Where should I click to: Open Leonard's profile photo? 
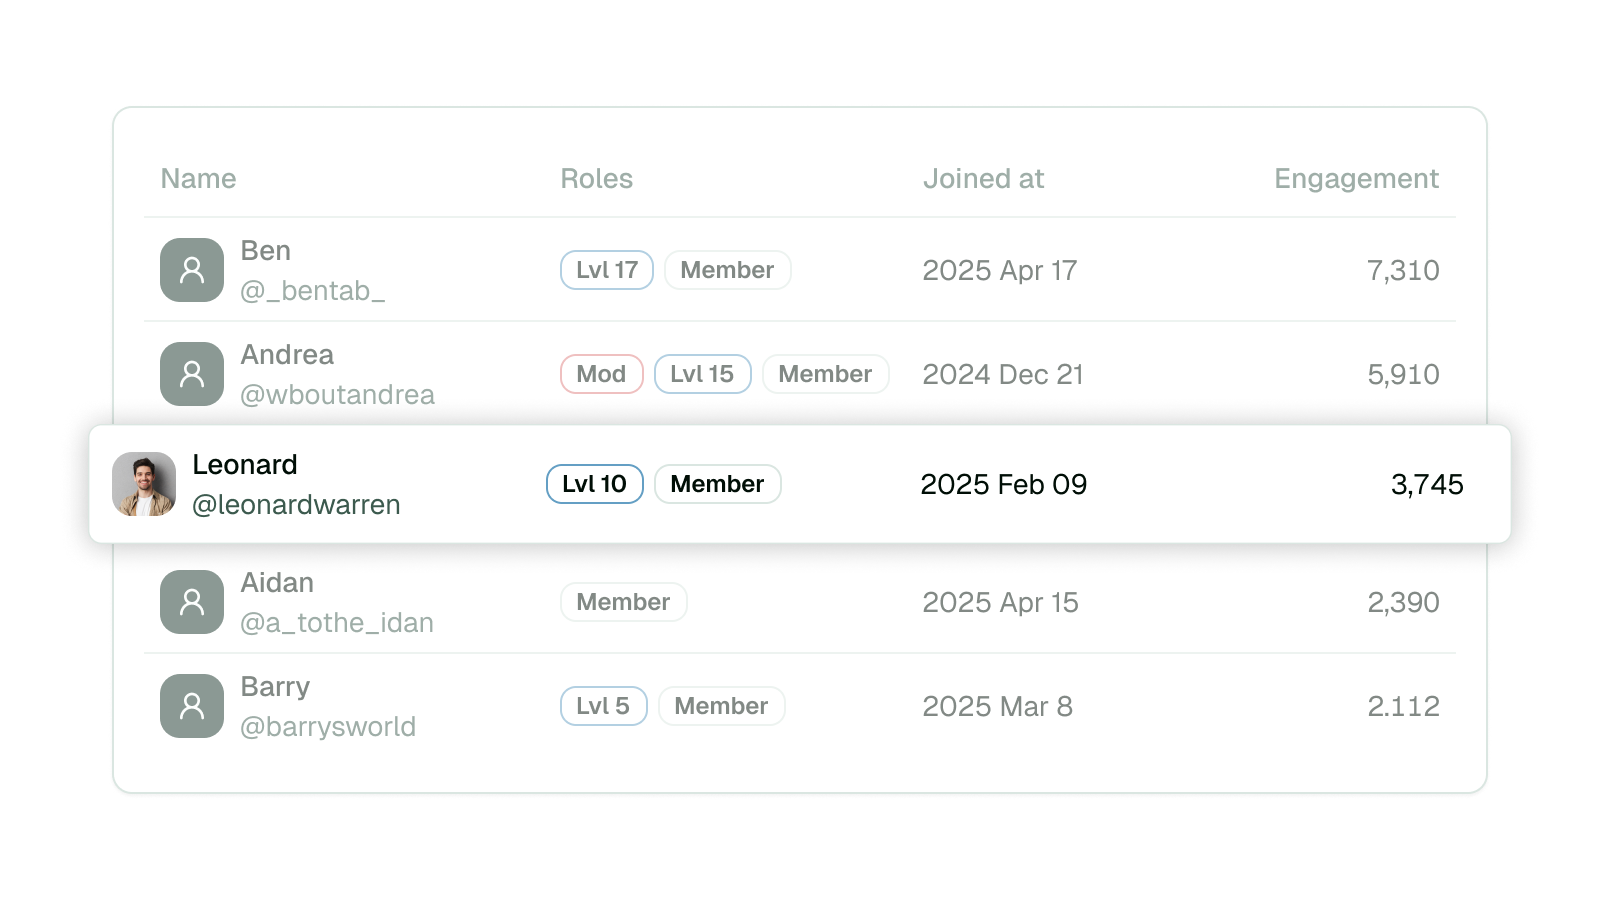[143, 484]
